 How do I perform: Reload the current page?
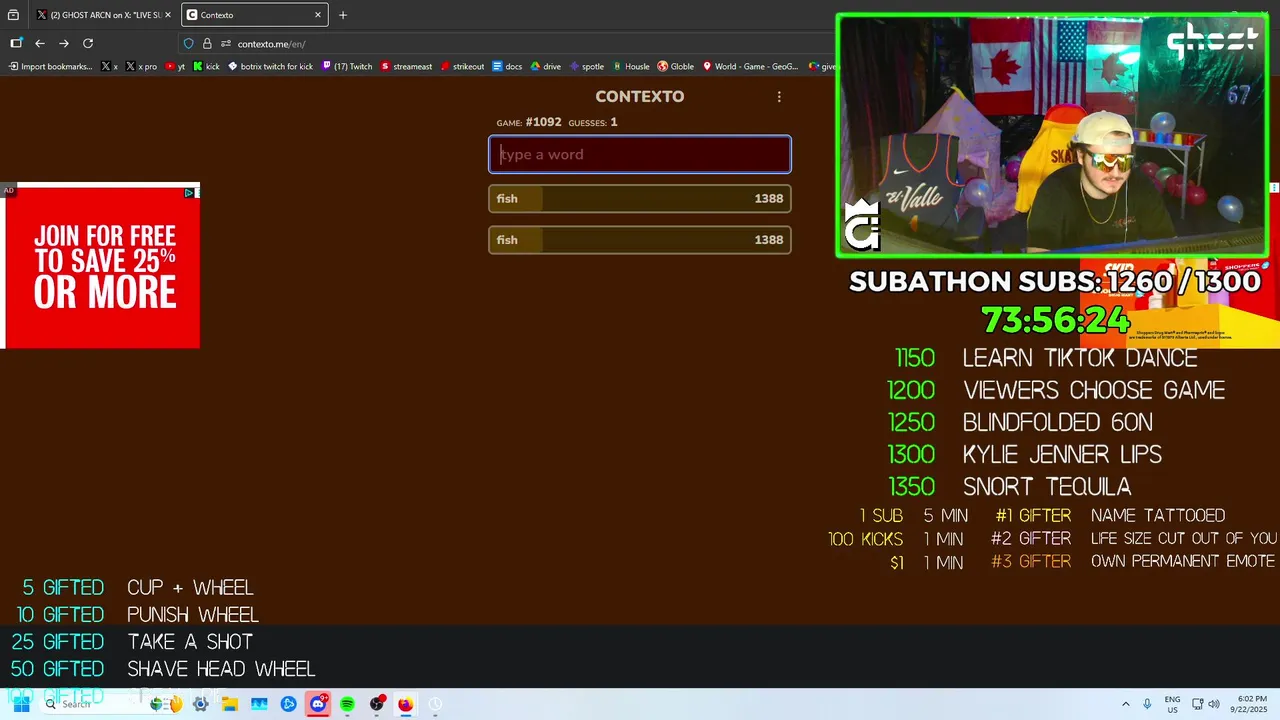[x=88, y=43]
